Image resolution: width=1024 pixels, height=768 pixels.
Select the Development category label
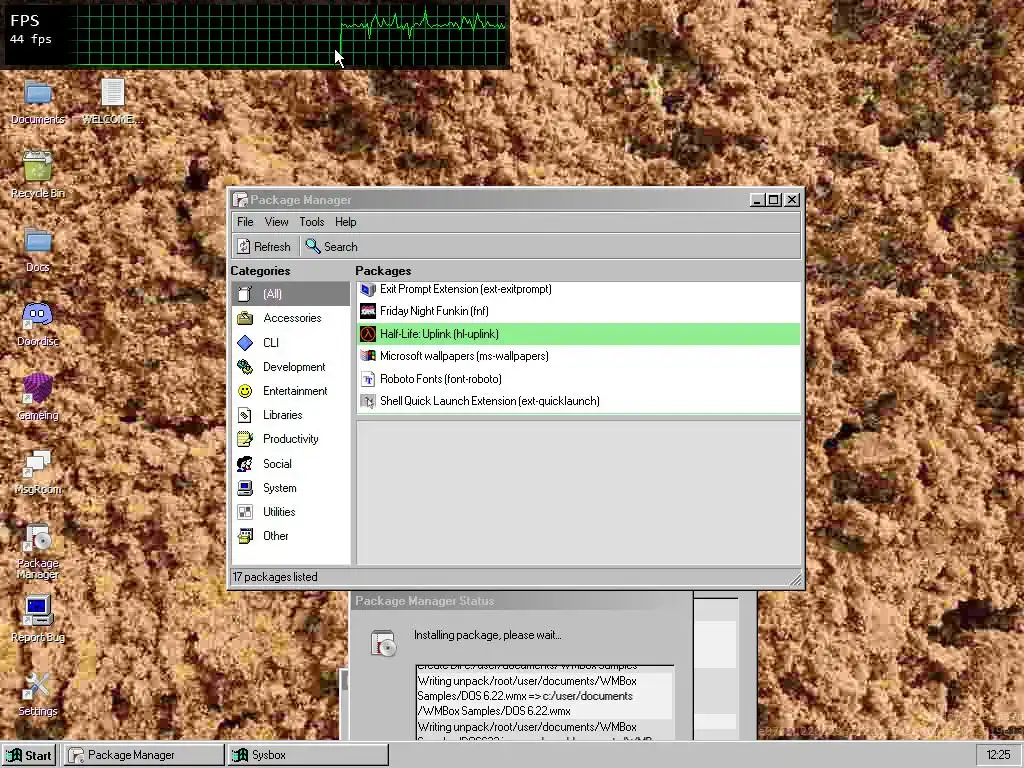[x=294, y=367]
